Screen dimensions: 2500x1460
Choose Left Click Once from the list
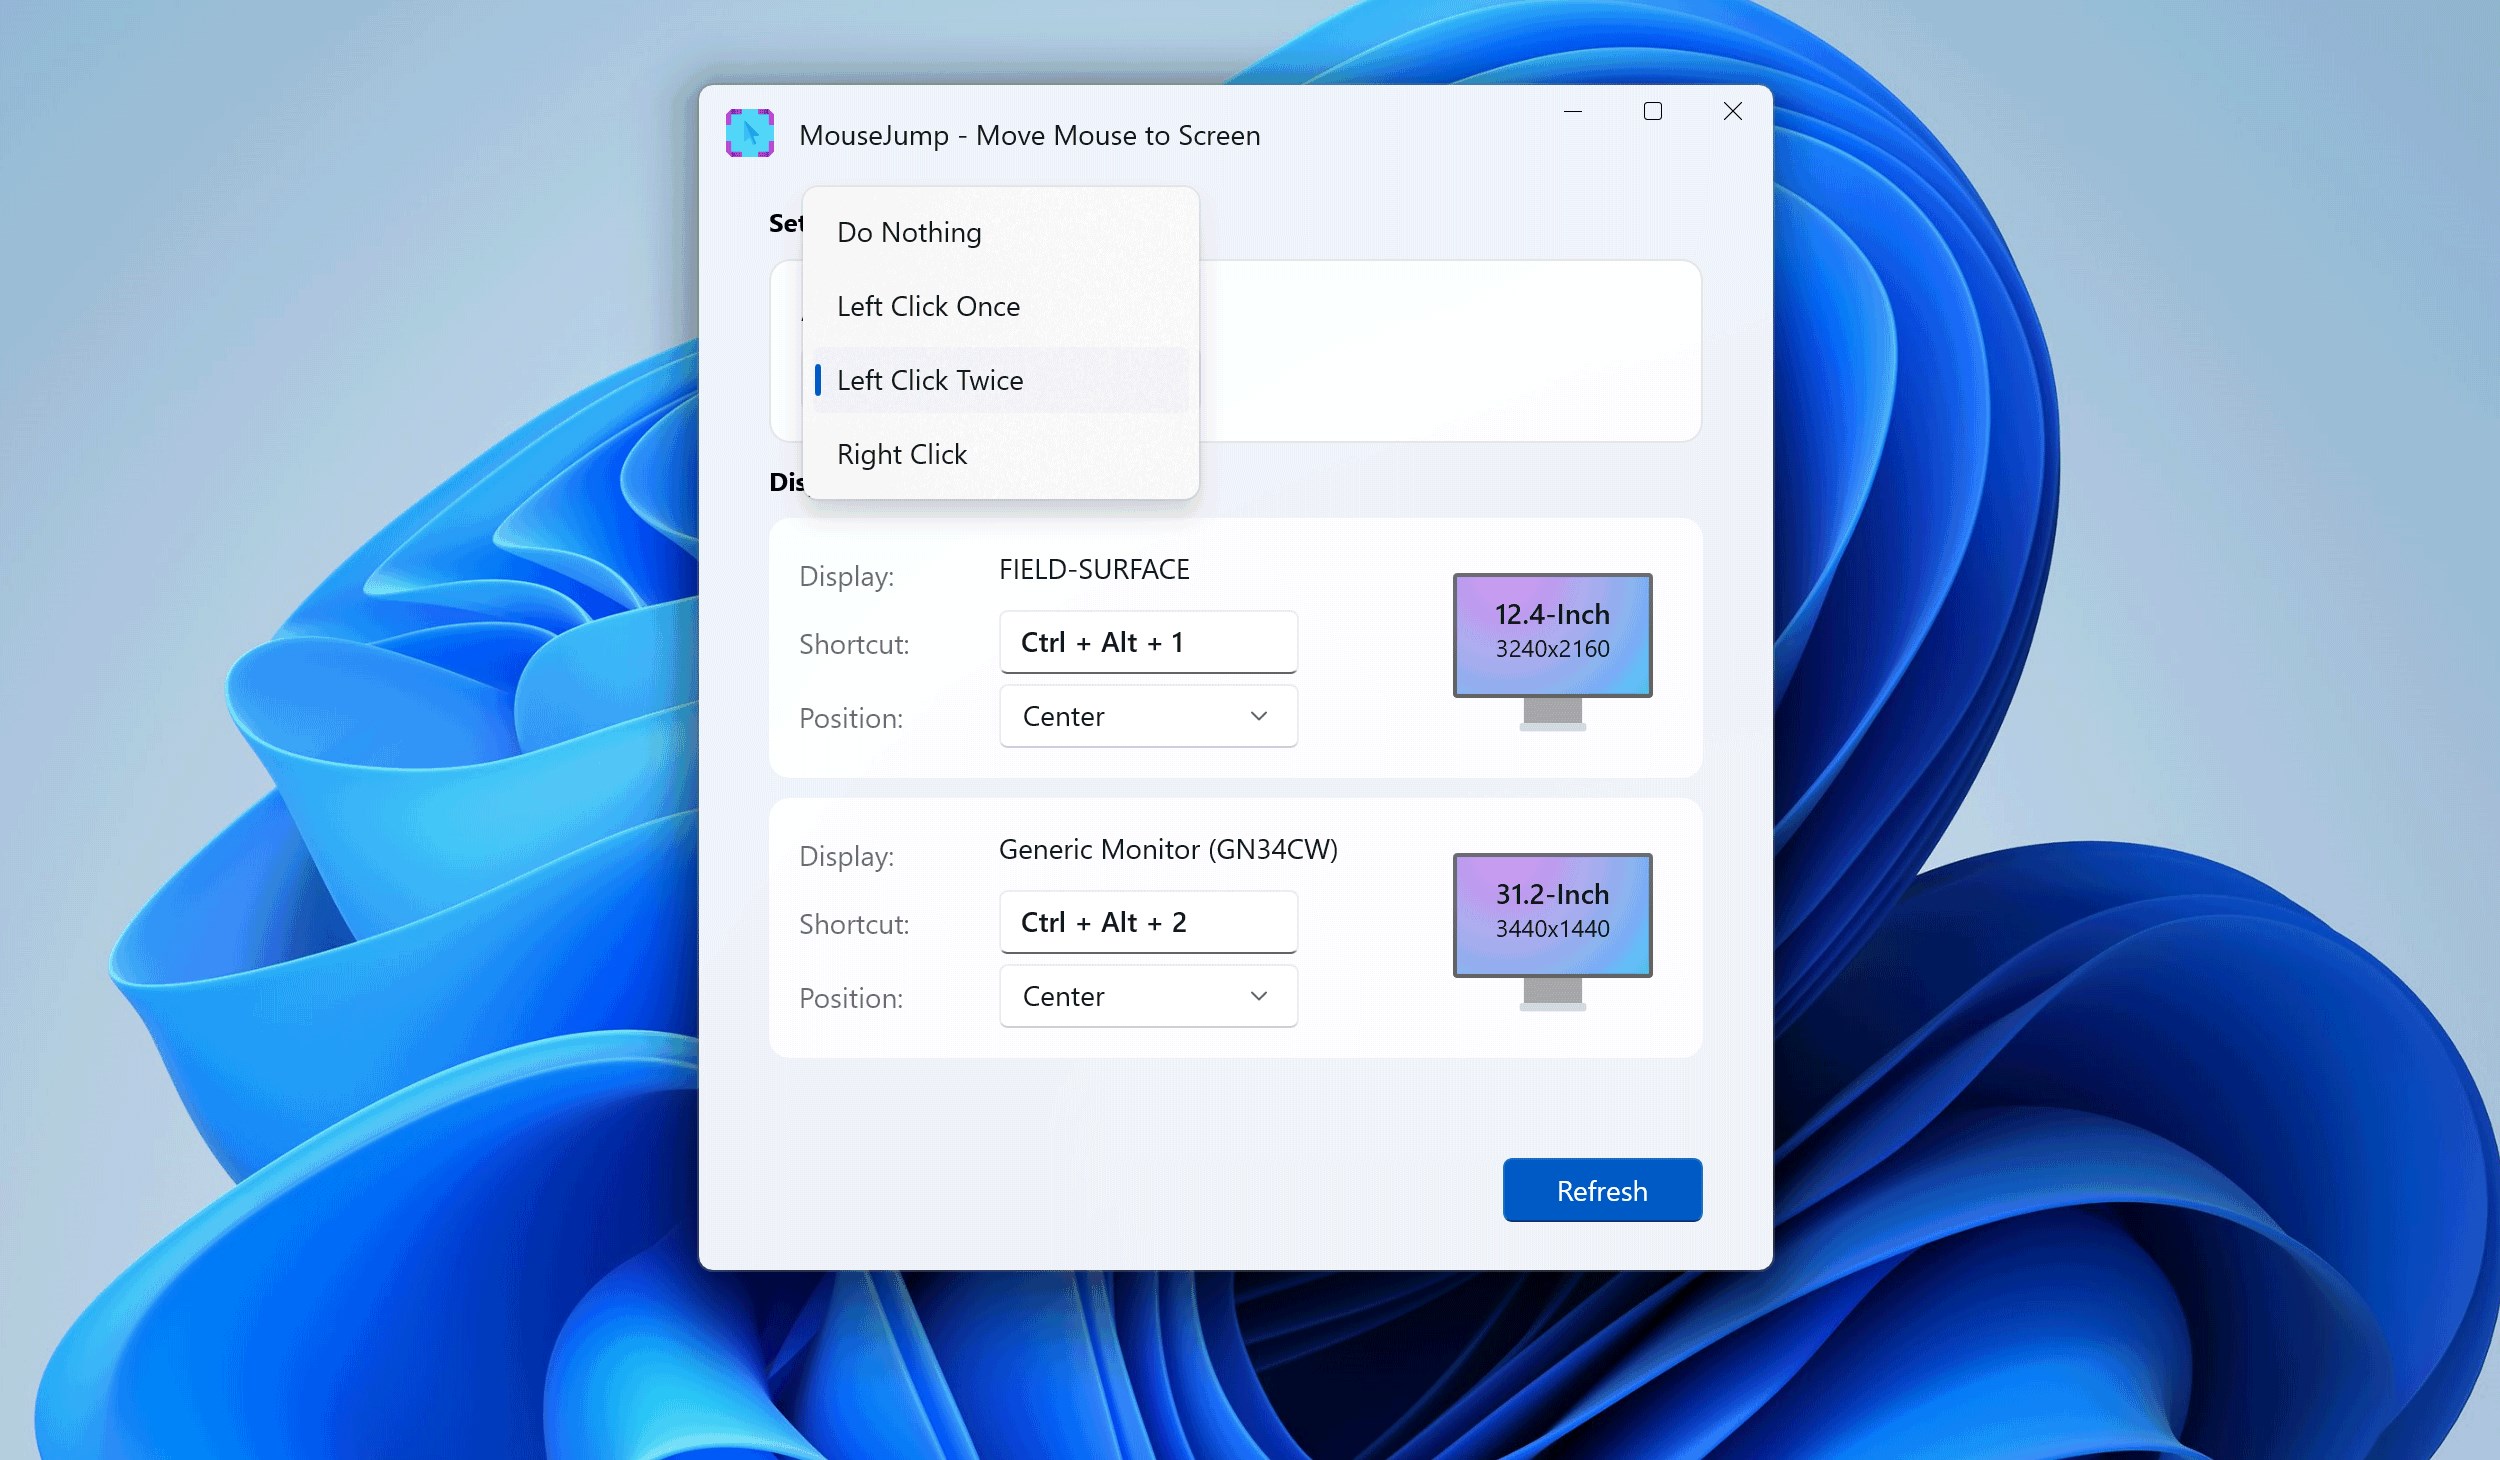(x=928, y=306)
